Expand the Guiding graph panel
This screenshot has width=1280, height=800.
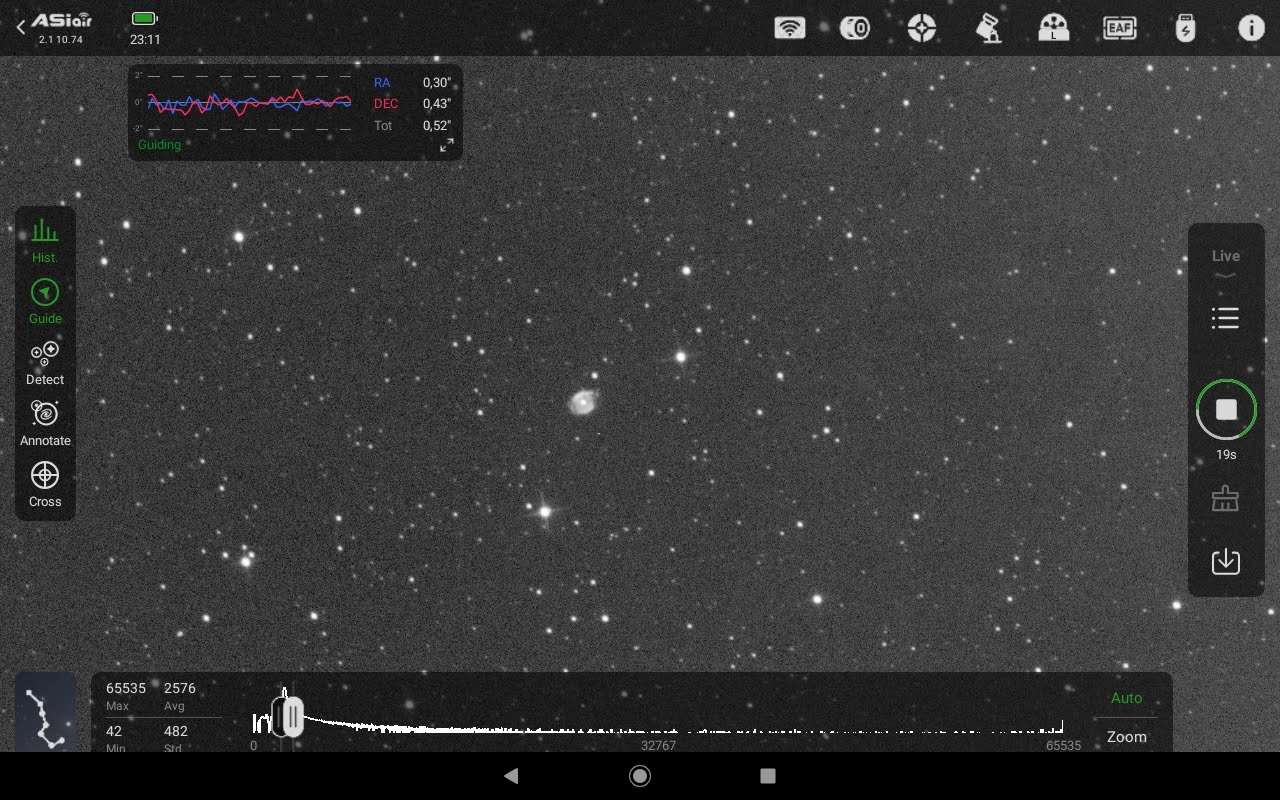(x=446, y=145)
